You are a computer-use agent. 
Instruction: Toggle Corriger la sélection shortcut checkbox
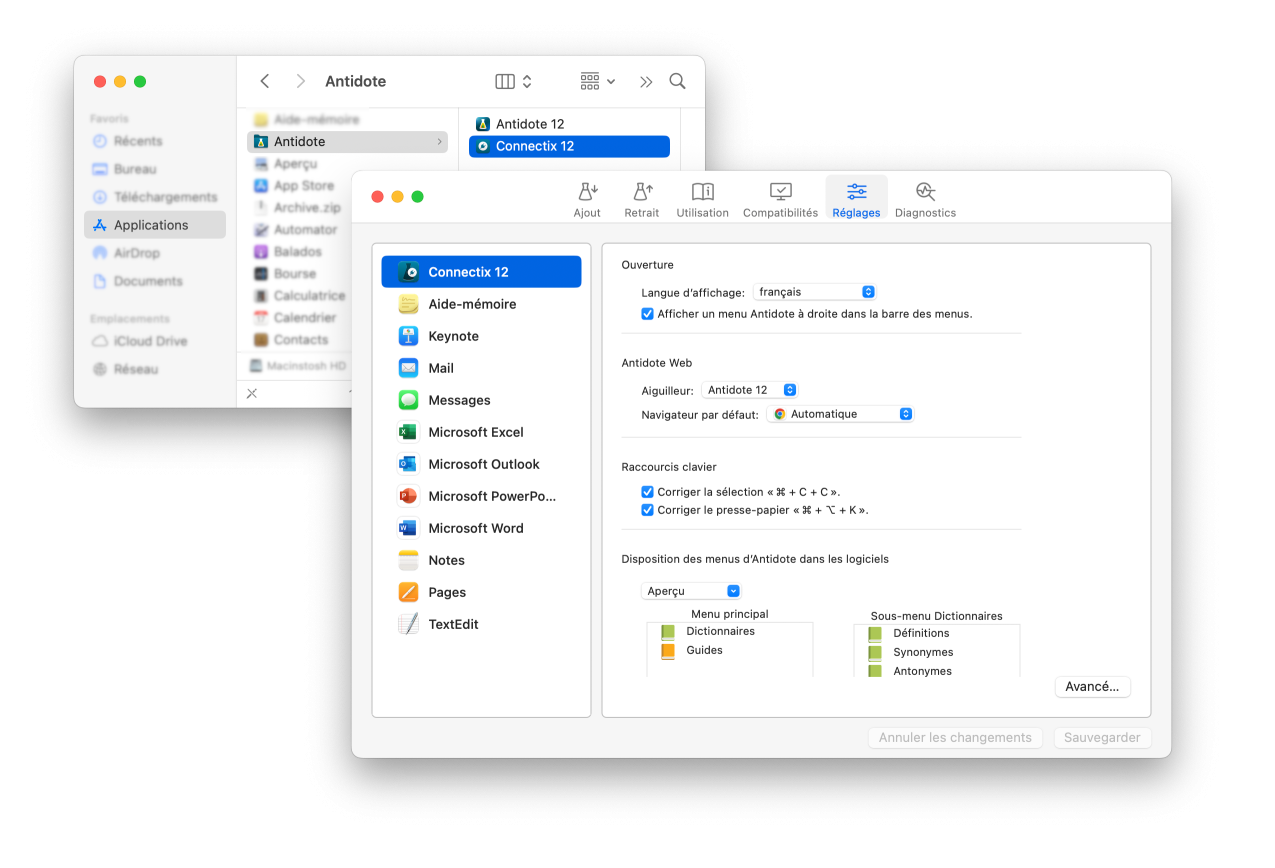(647, 492)
